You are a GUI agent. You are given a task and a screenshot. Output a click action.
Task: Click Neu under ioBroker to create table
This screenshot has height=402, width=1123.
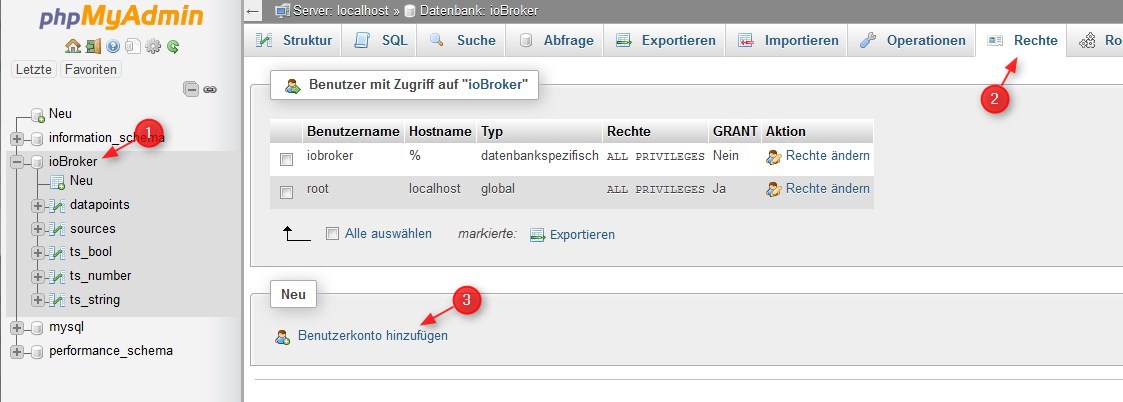tap(81, 181)
